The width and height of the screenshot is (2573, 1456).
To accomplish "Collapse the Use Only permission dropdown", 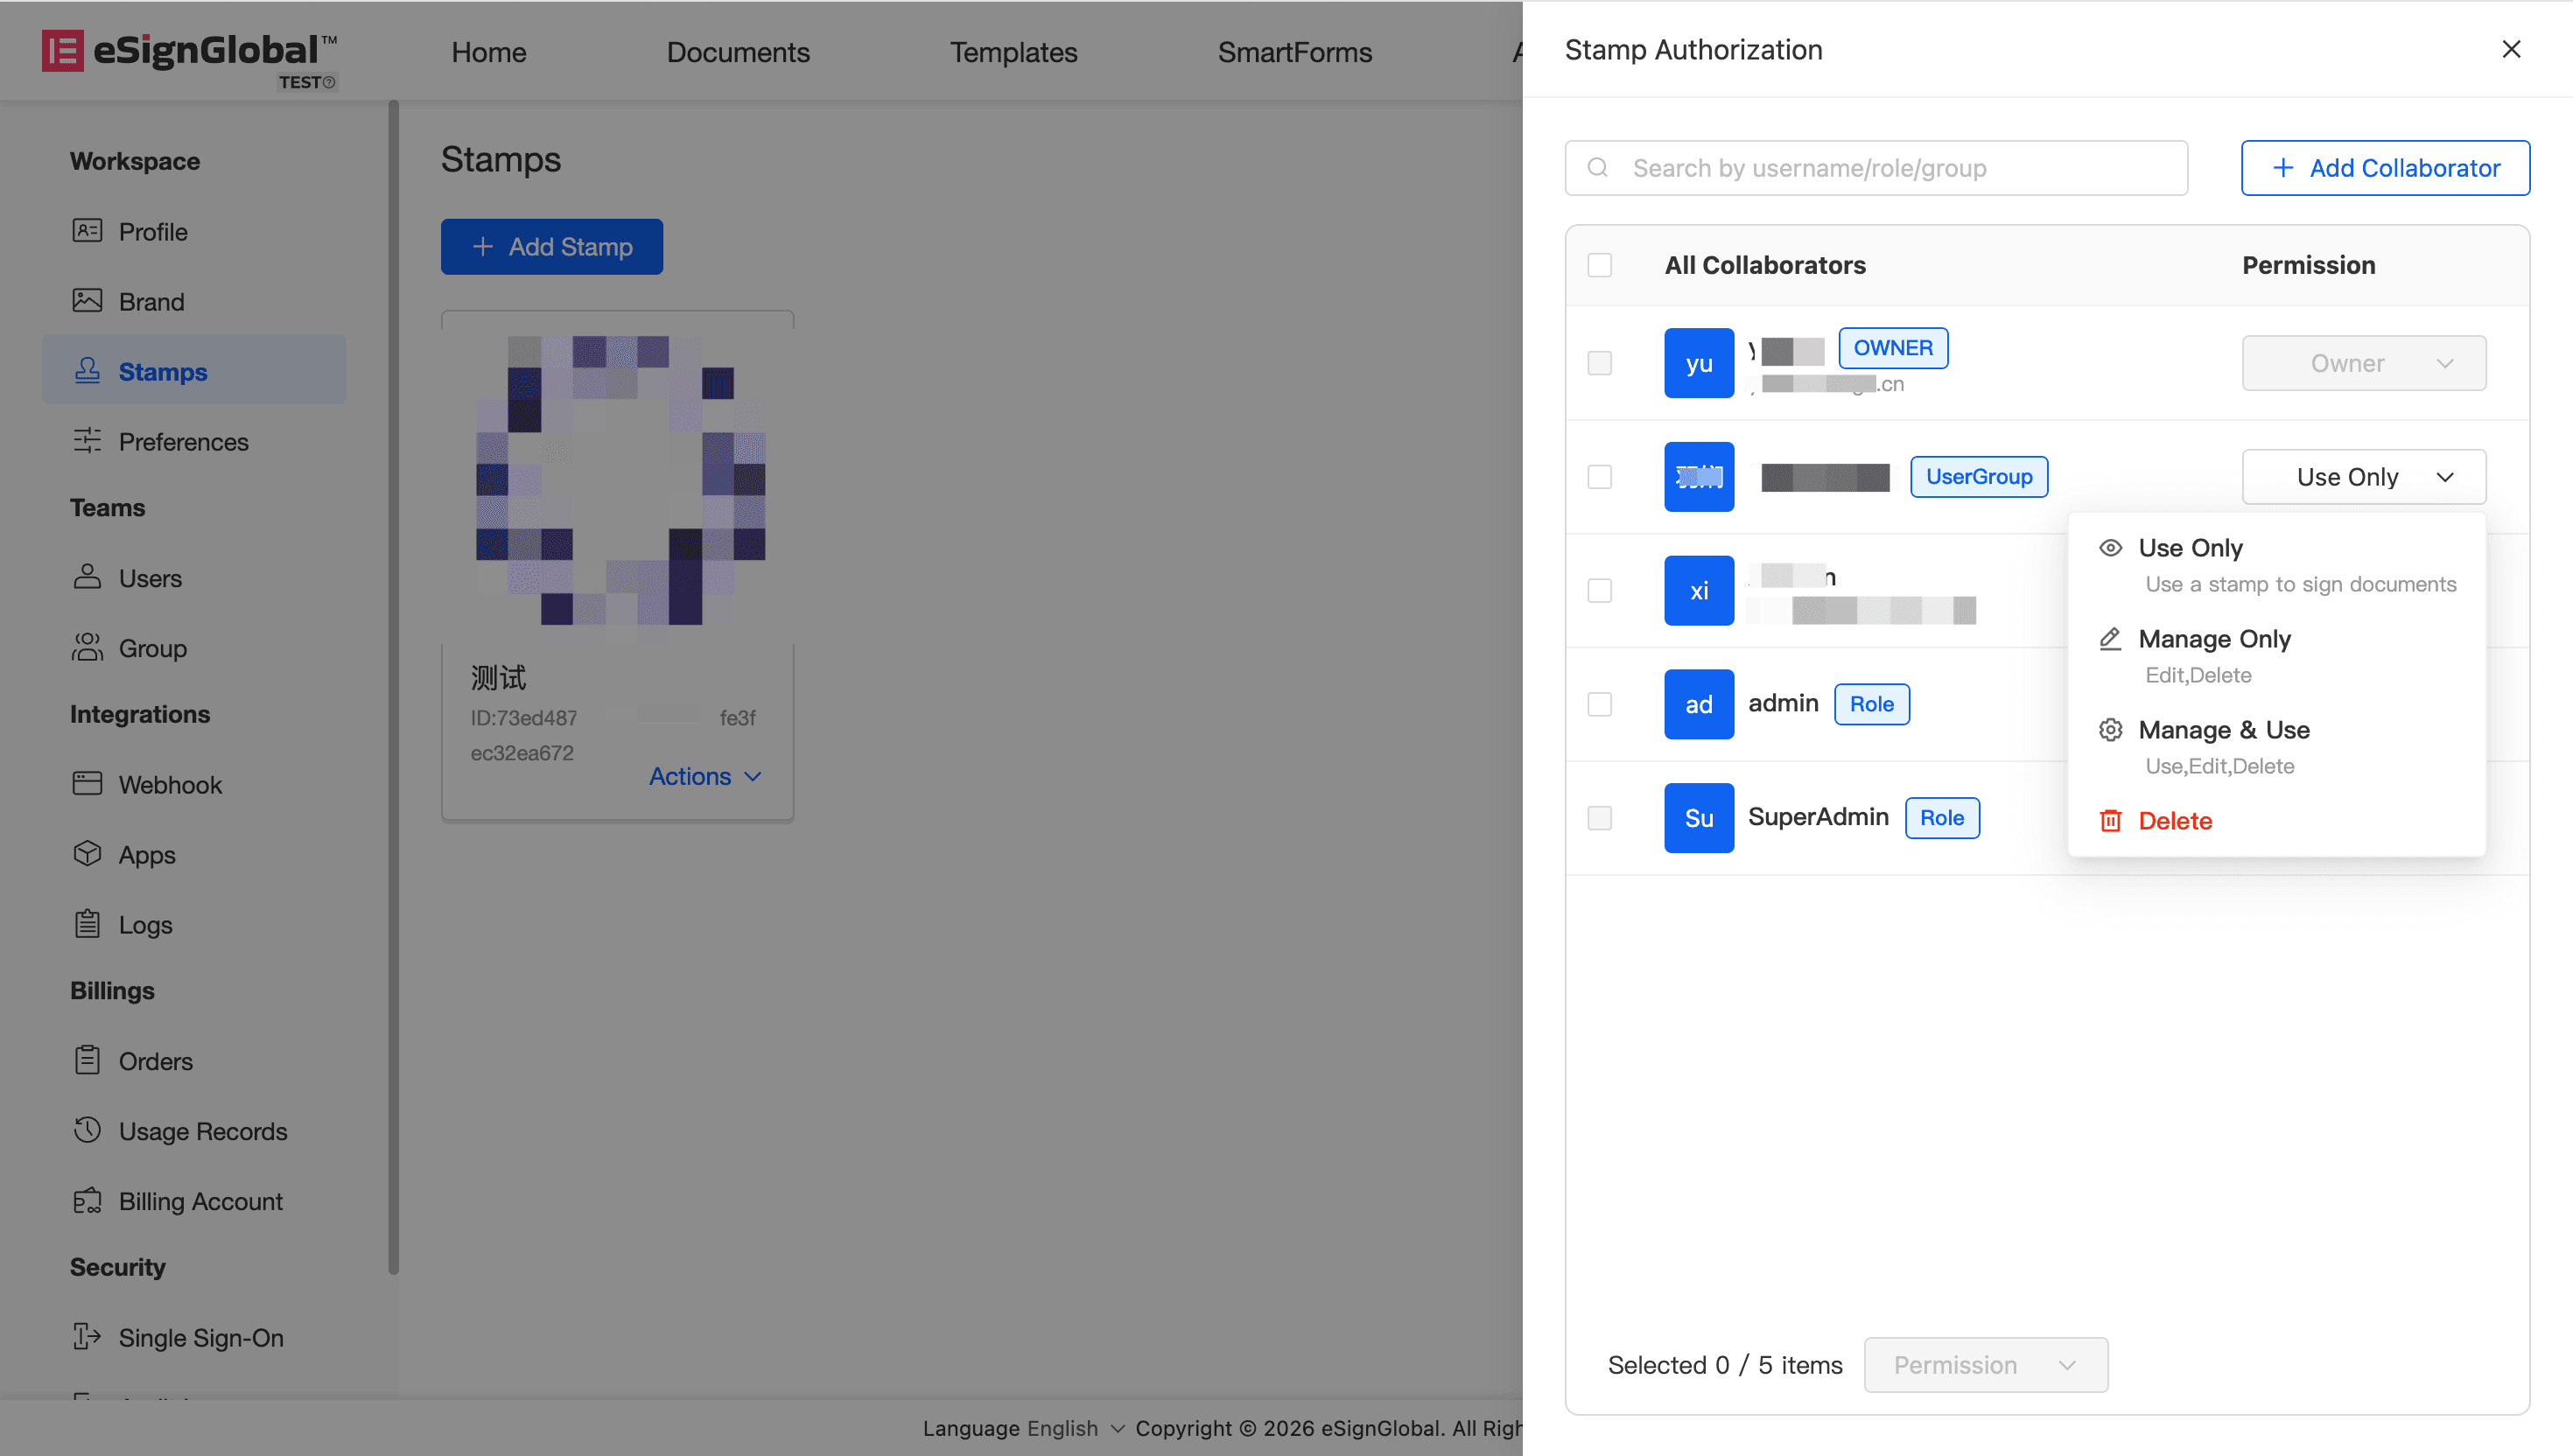I will pos(2364,477).
